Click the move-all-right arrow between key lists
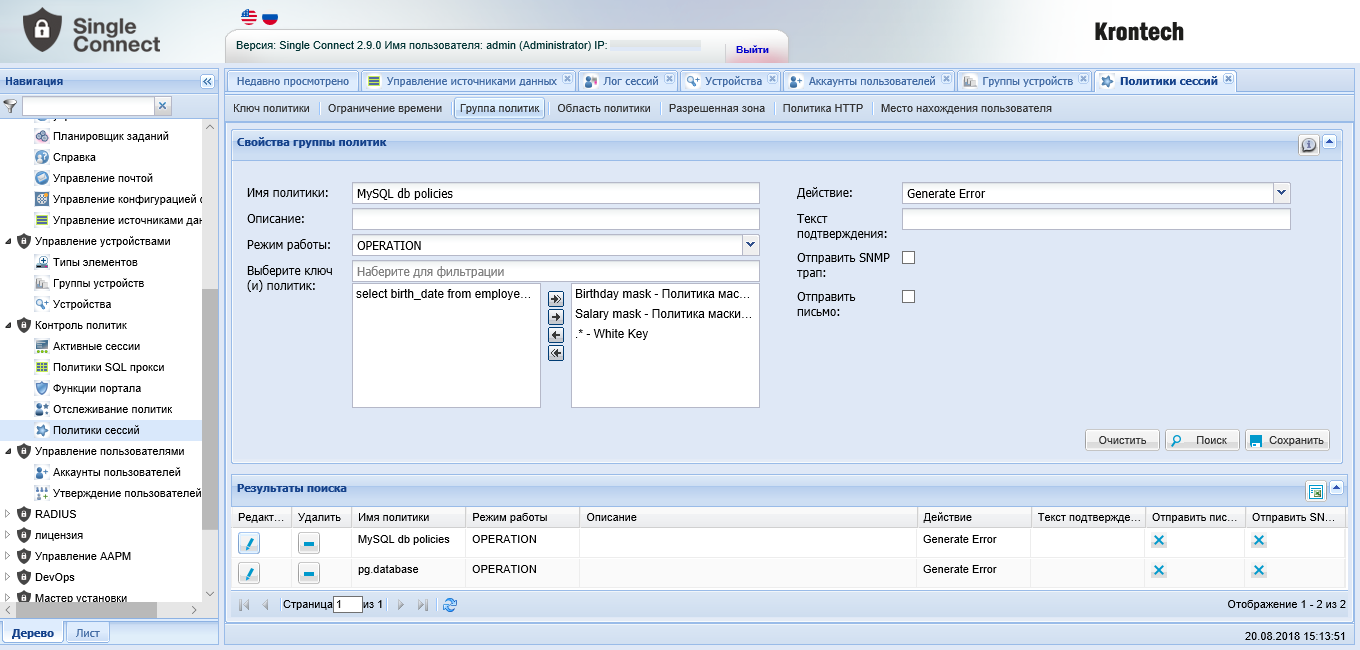Image resolution: width=1360 pixels, height=650 pixels. point(556,298)
